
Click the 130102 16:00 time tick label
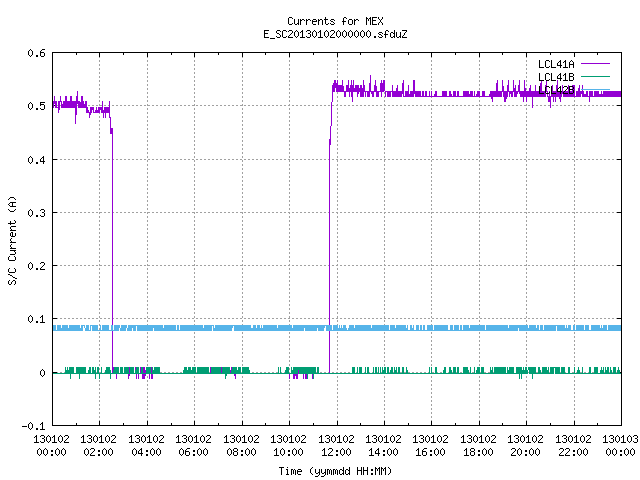(x=430, y=445)
